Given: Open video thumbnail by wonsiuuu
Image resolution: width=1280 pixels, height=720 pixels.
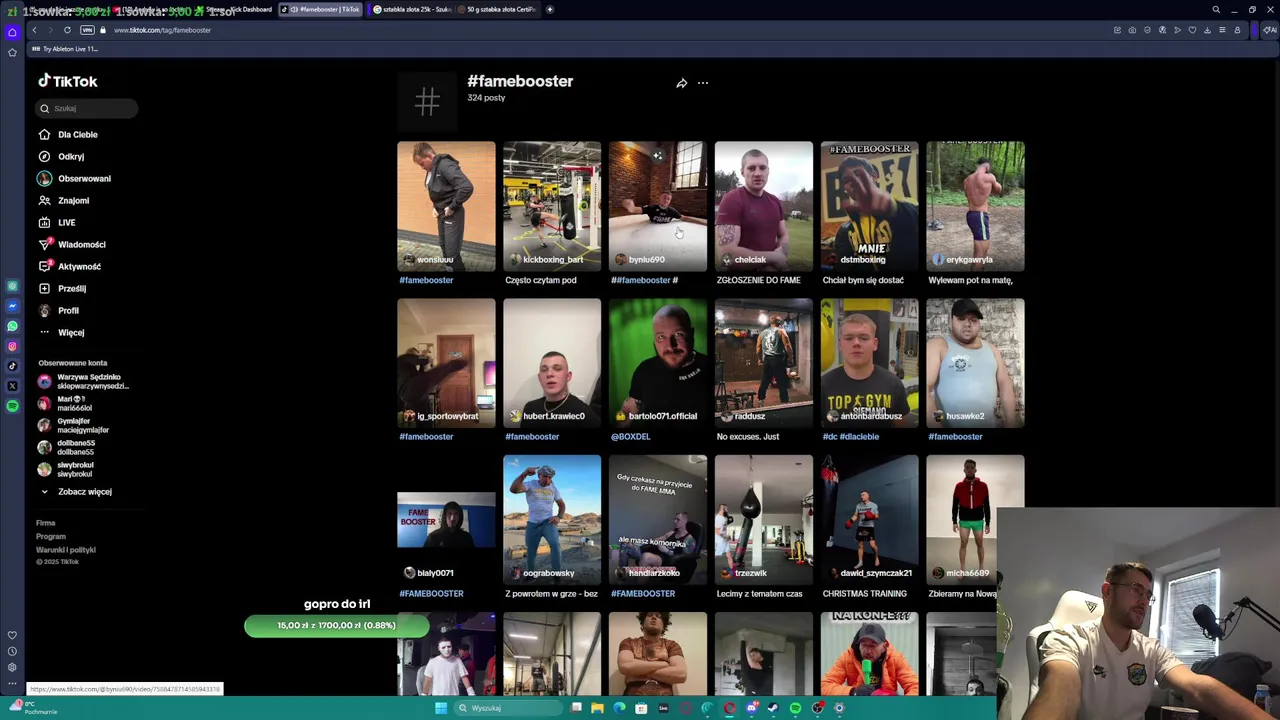Looking at the screenshot, I should coord(446,205).
